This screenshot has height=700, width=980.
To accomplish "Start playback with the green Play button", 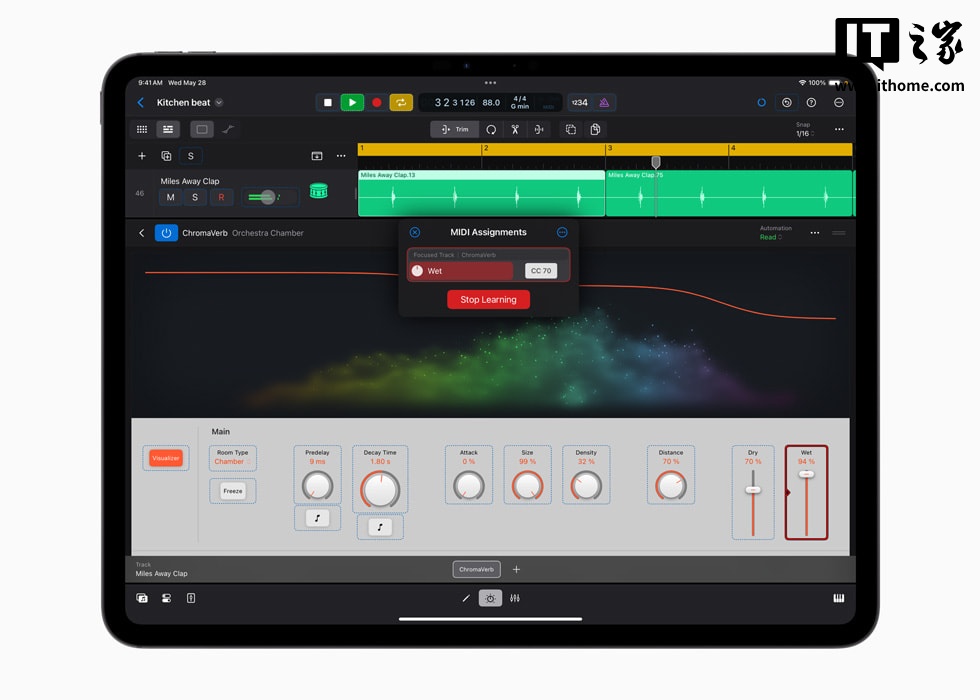I will click(352, 102).
